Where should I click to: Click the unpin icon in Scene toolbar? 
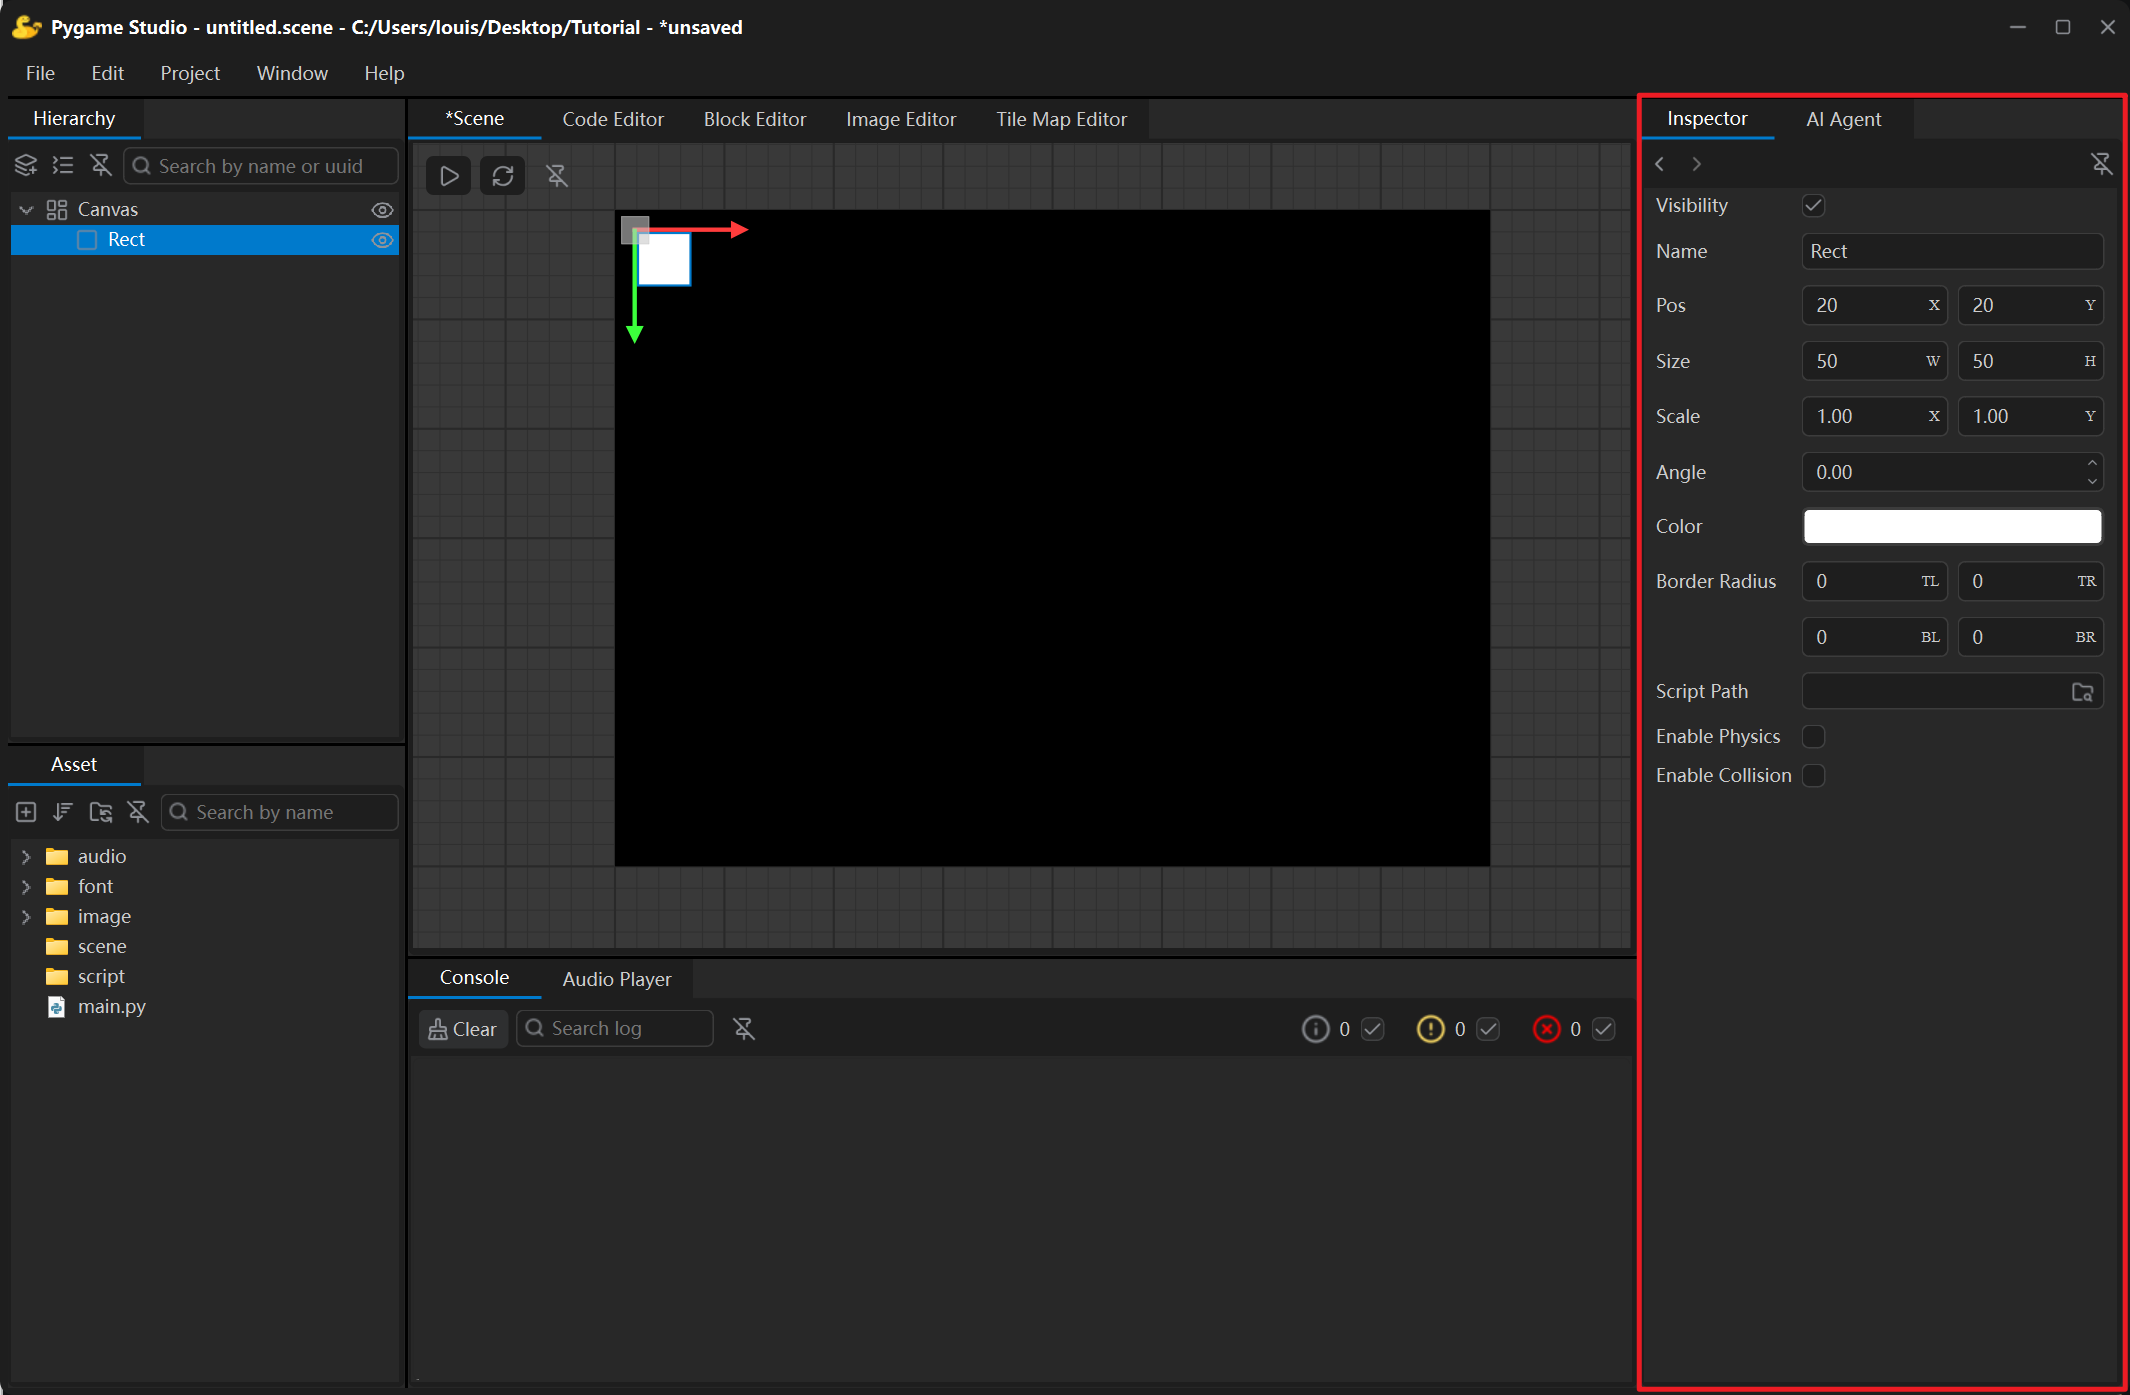coord(557,176)
